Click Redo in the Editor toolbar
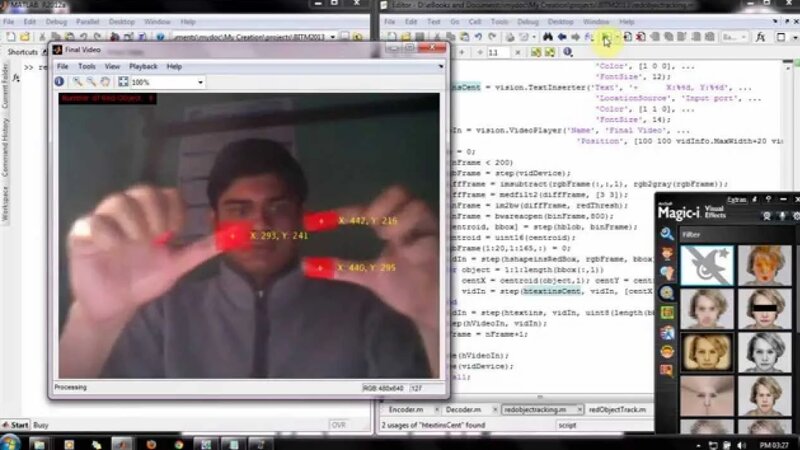 click(492, 37)
